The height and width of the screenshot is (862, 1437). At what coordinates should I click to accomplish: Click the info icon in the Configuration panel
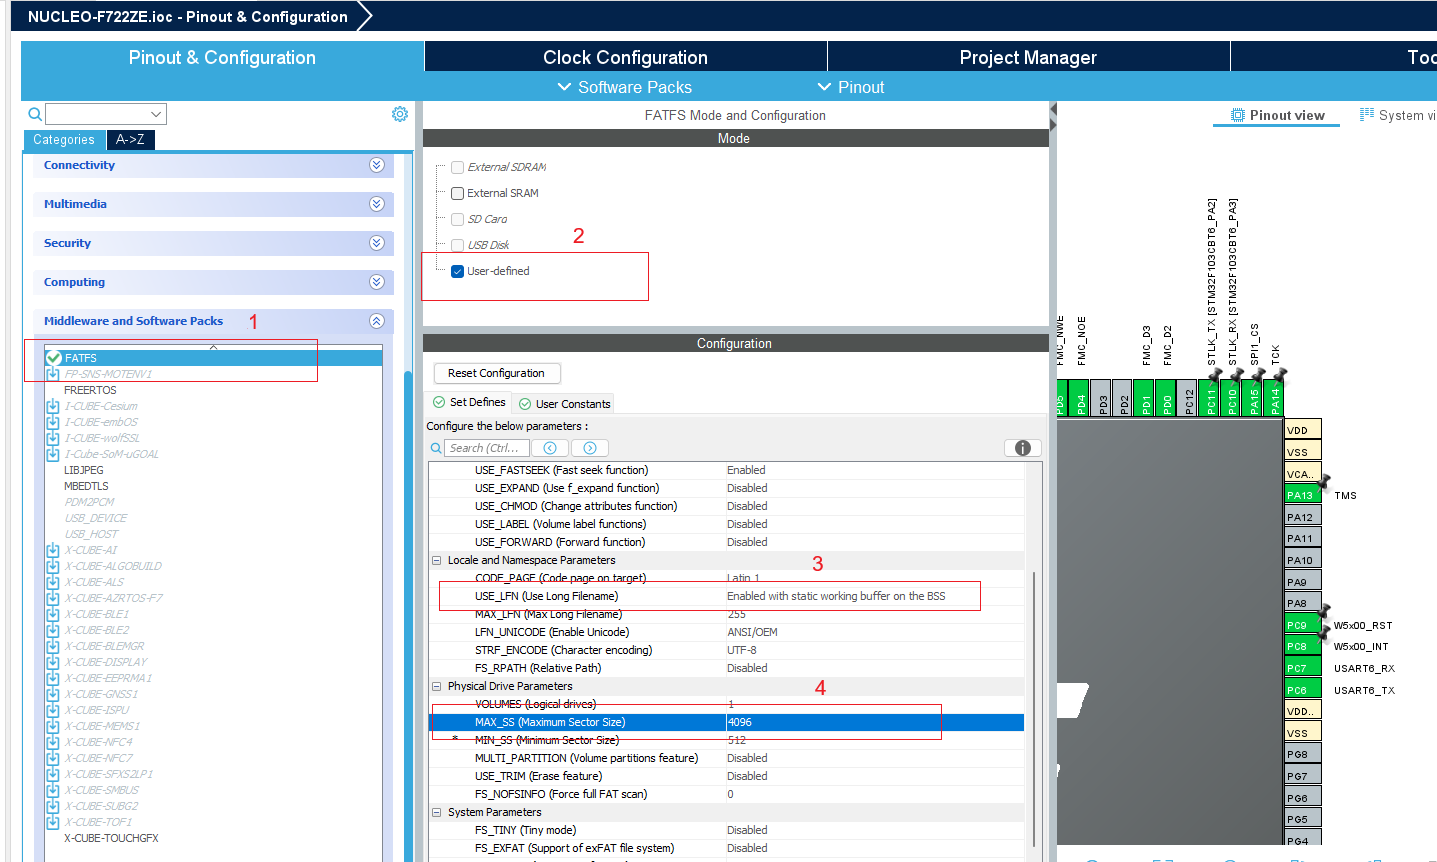point(1022,448)
